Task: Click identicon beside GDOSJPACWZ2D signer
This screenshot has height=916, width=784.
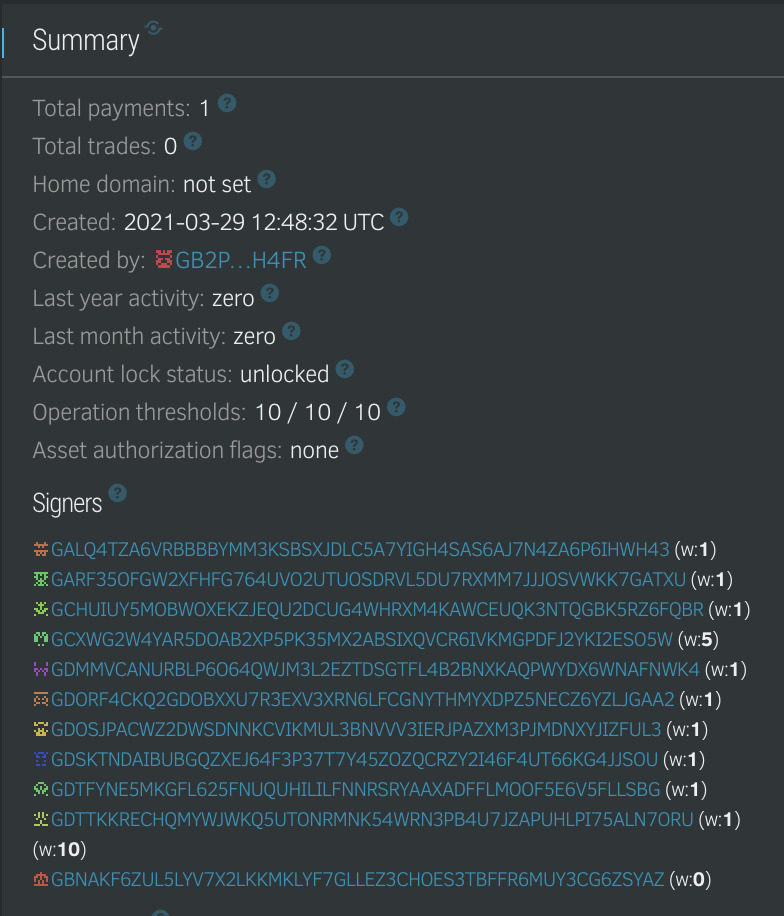Action: tap(41, 730)
